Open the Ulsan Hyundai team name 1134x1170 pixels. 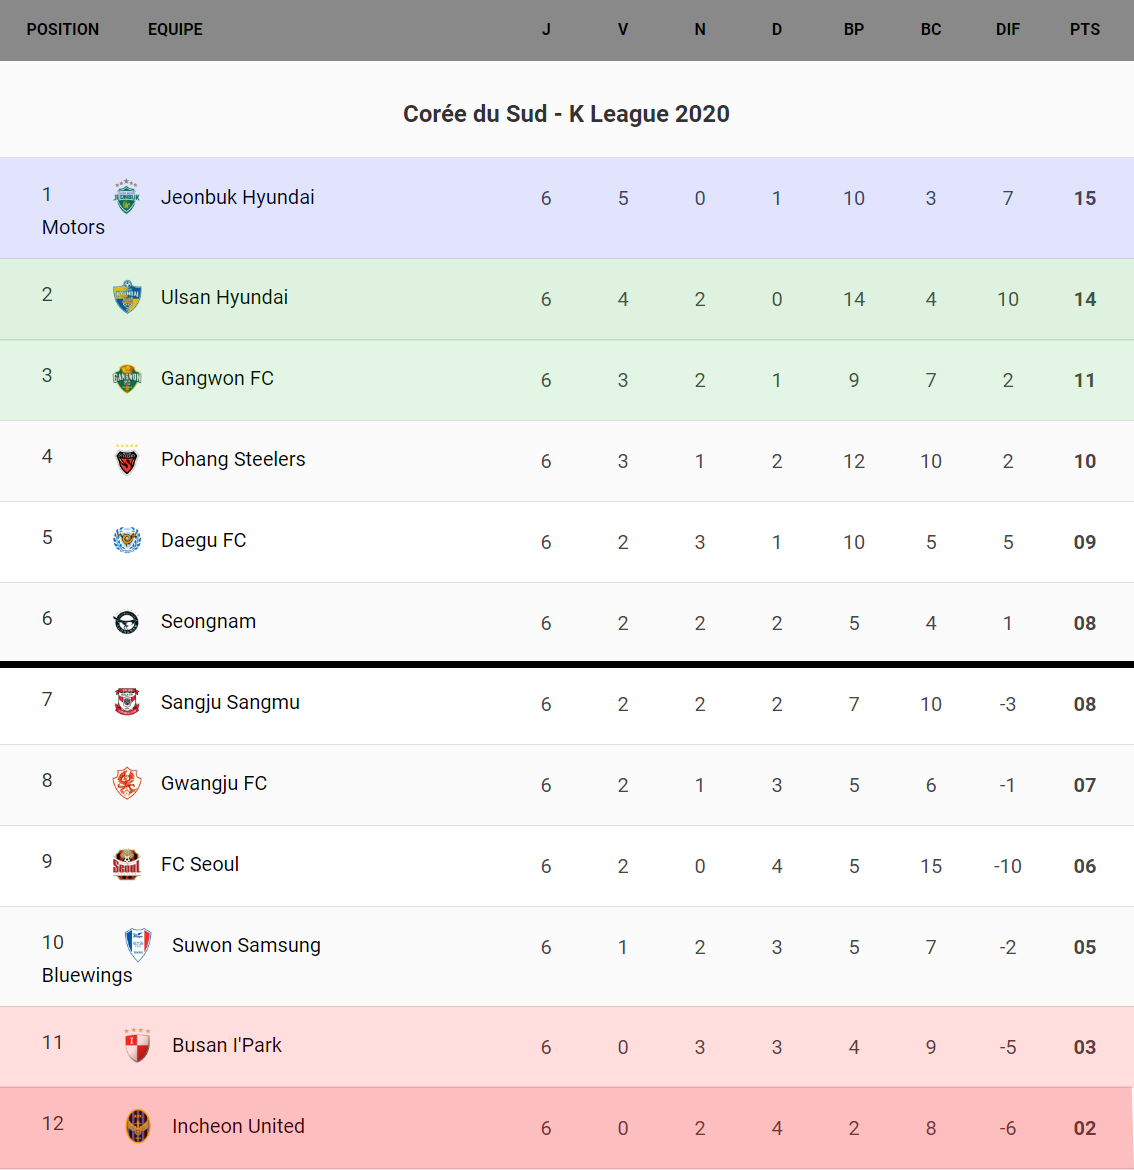[224, 297]
